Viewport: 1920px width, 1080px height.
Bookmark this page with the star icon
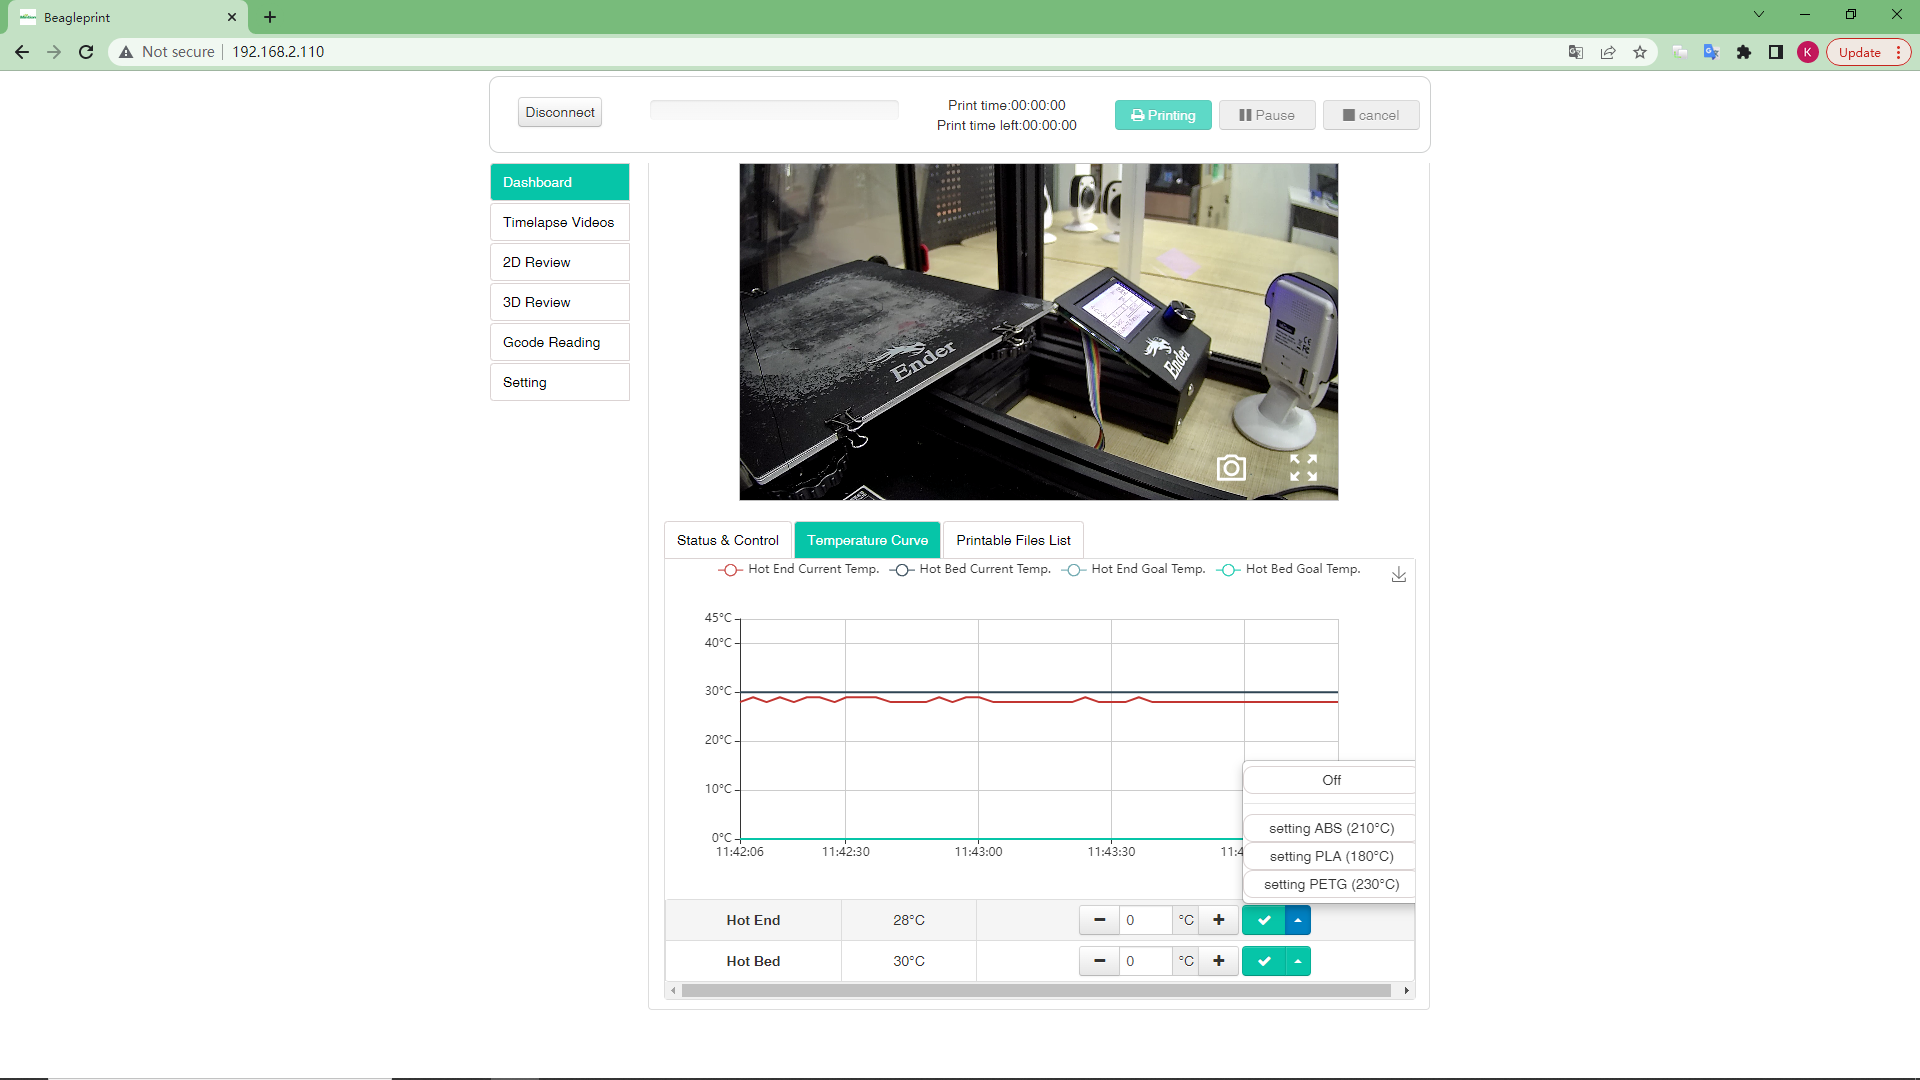(x=1640, y=52)
